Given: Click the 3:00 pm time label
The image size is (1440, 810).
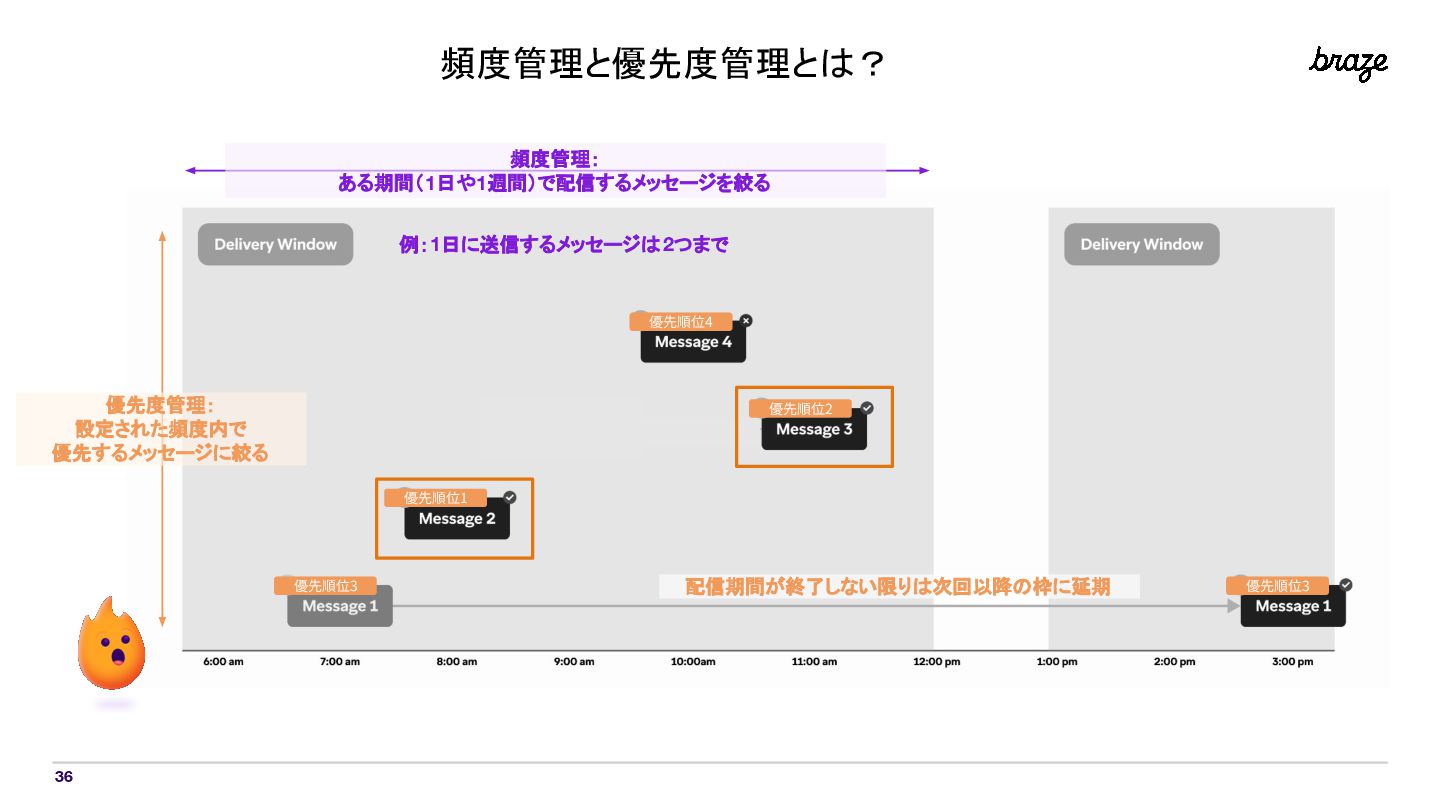Looking at the screenshot, I should (x=1292, y=662).
